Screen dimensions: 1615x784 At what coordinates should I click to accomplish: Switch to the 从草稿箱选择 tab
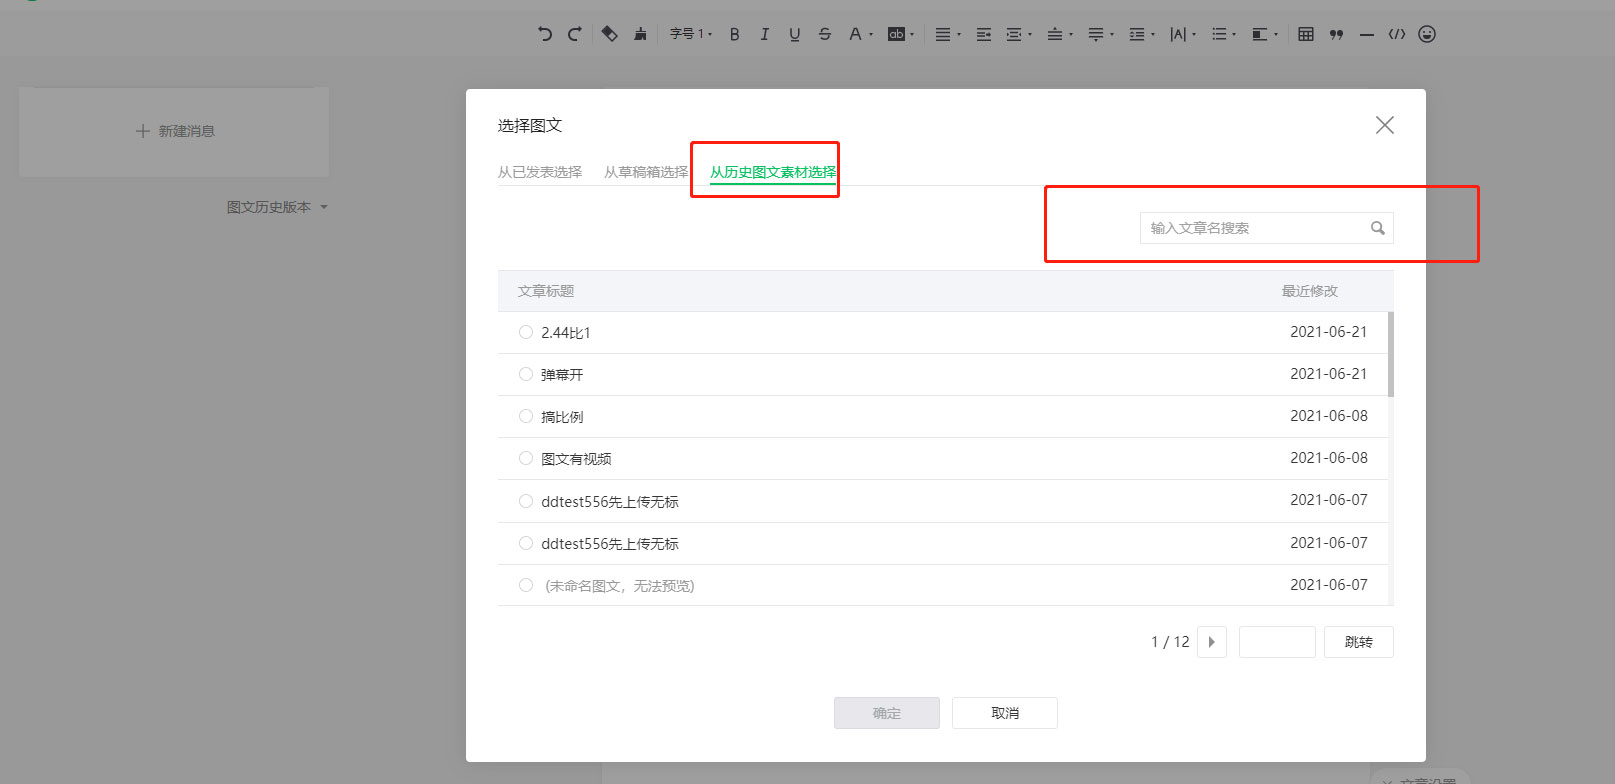(x=646, y=172)
